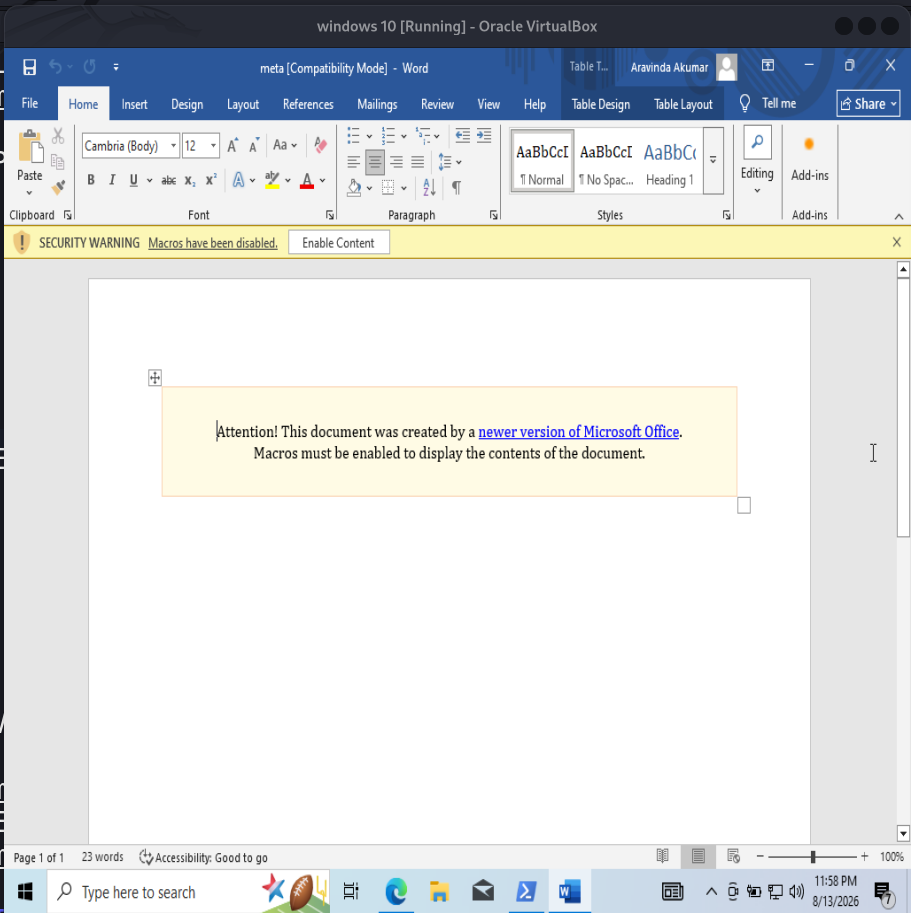The width and height of the screenshot is (911, 913).
Task: Apply subscript formatting
Action: point(190,181)
